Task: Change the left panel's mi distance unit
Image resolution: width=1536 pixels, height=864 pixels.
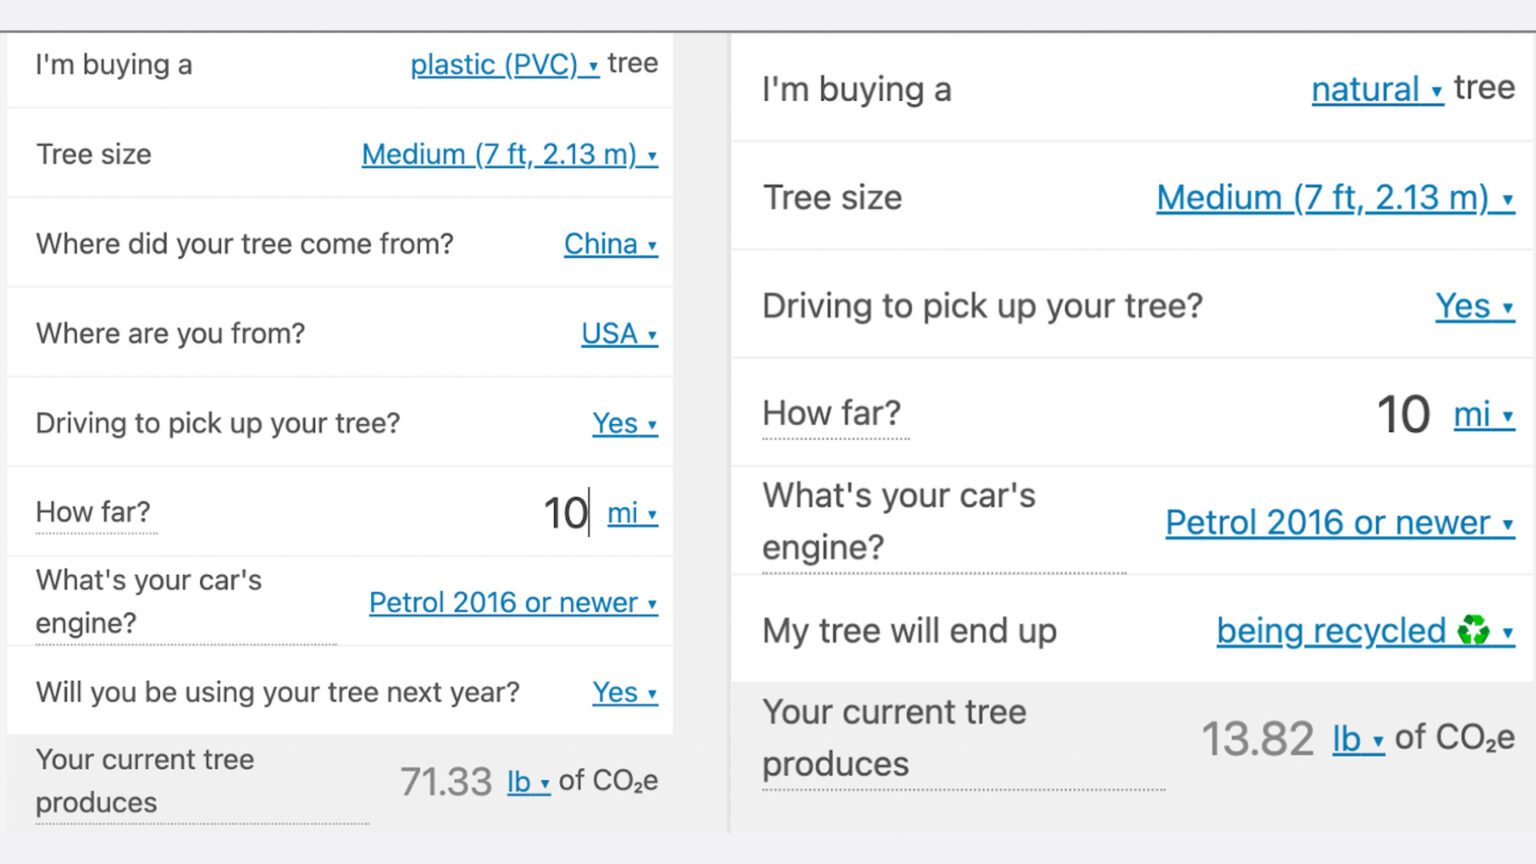Action: click(x=632, y=514)
